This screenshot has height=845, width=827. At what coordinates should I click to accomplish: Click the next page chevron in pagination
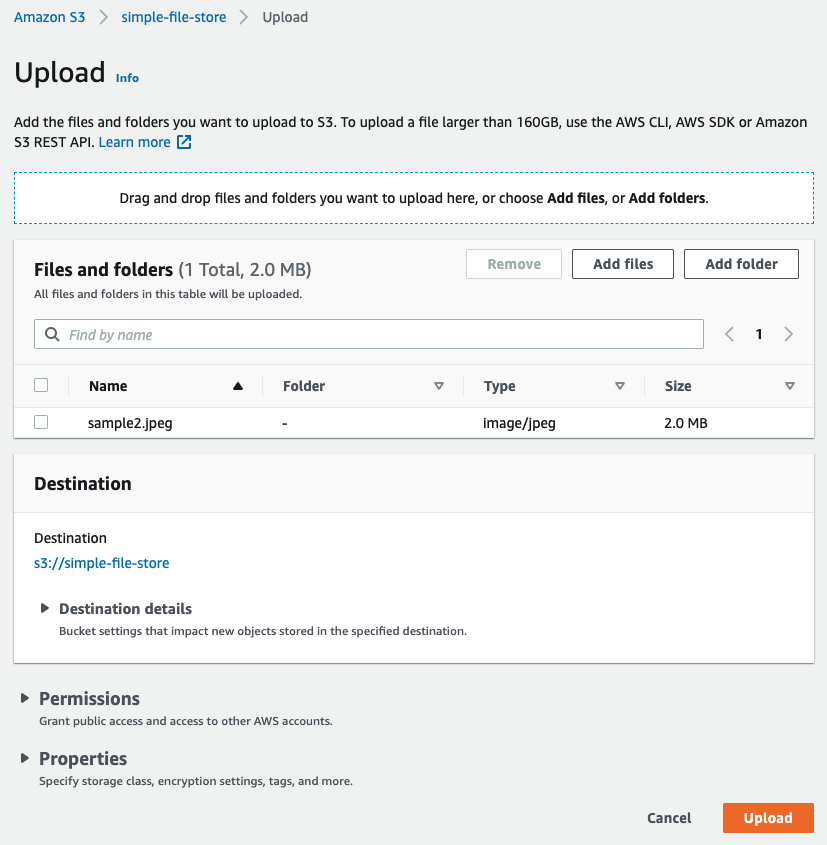[x=788, y=334]
